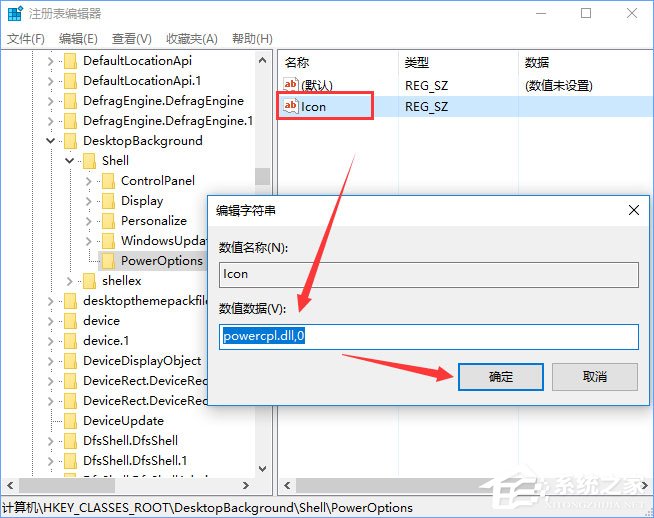Image resolution: width=654 pixels, height=518 pixels.
Task: Click the 数值数据 input field with powercpl.dll,0
Action: pos(429,337)
